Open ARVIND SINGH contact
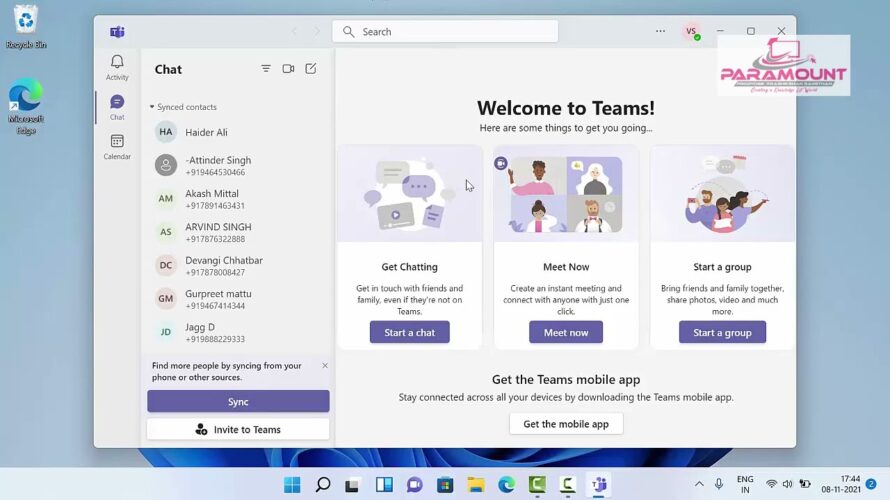Screen dimensions: 890x500 click(238, 232)
